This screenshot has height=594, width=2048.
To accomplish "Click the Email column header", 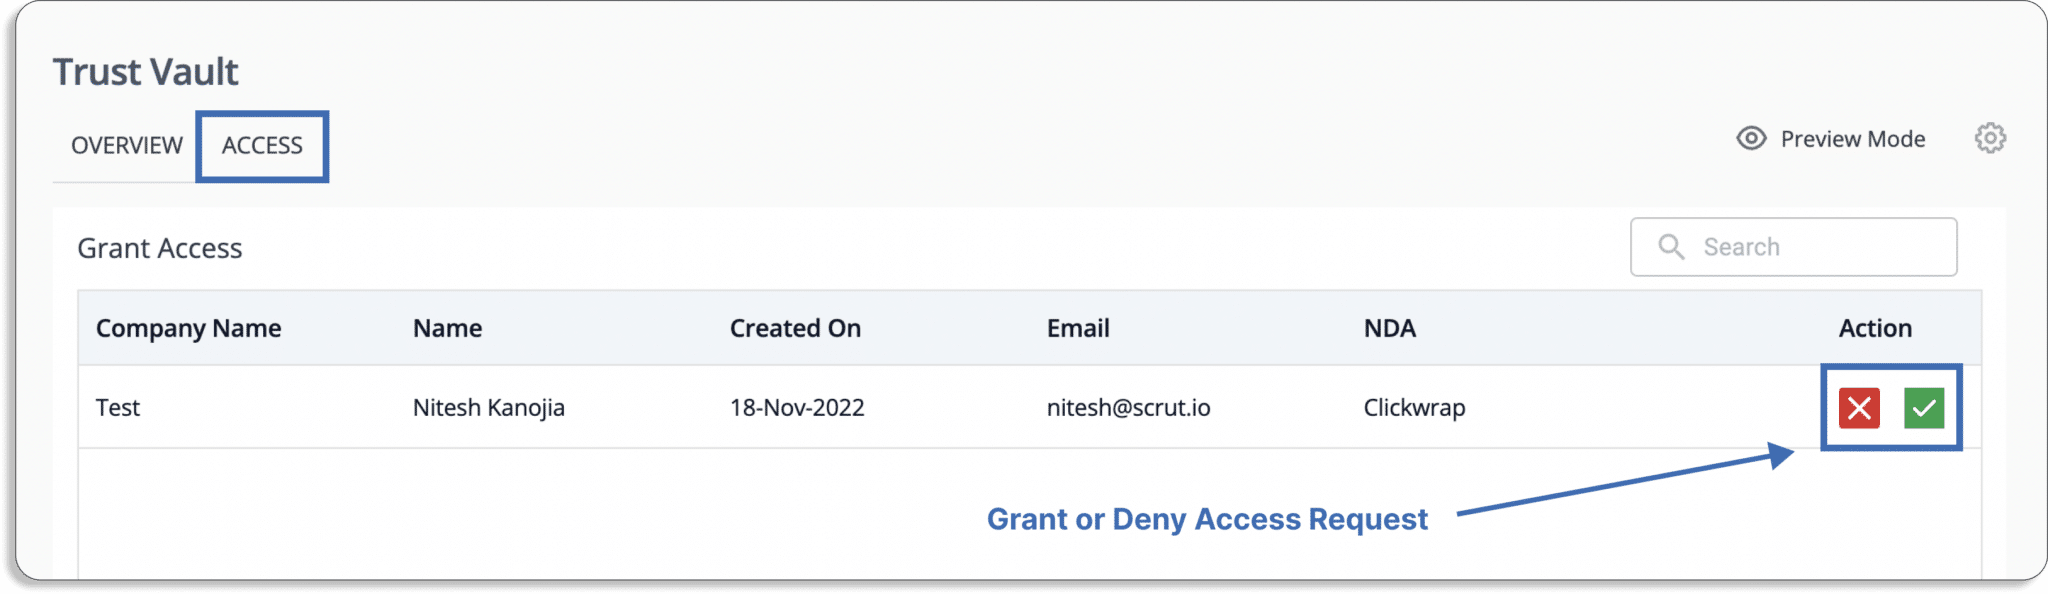I will click(x=1078, y=328).
